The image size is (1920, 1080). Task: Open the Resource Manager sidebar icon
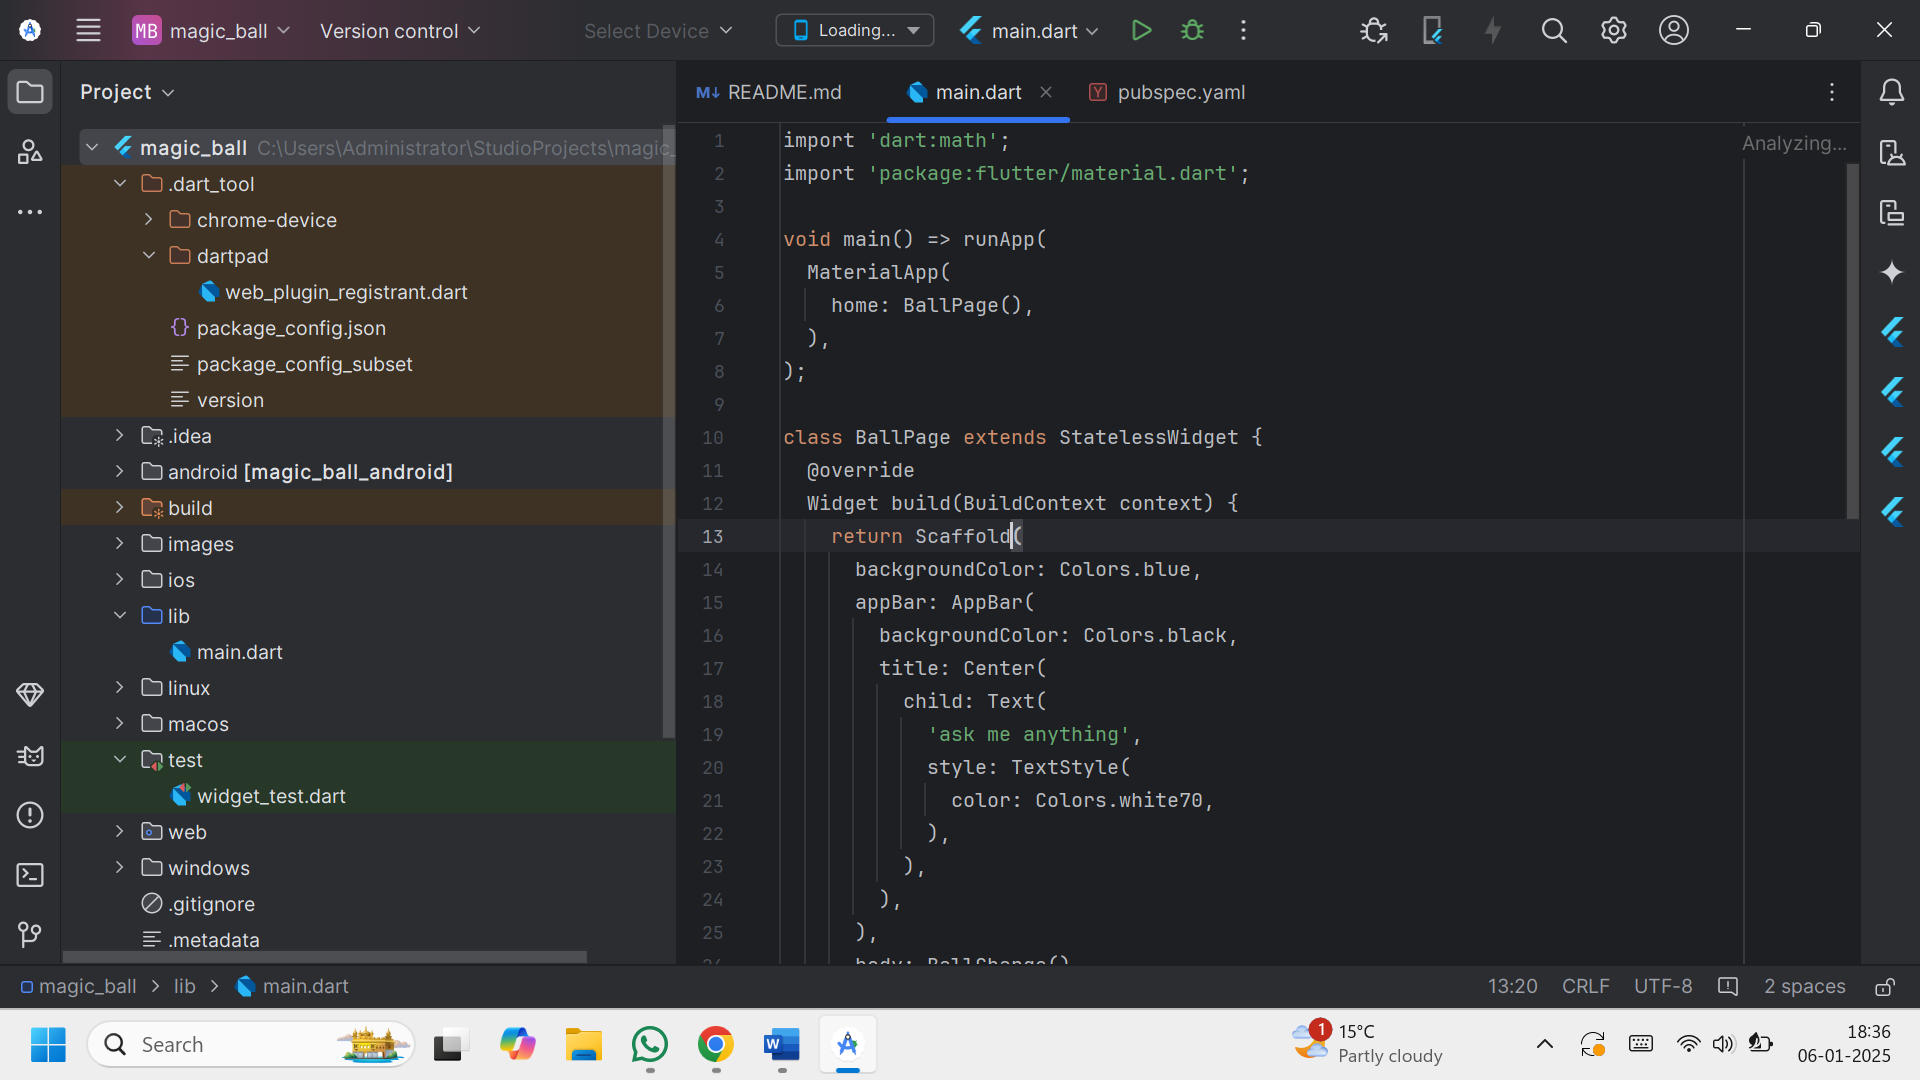pyautogui.click(x=30, y=152)
